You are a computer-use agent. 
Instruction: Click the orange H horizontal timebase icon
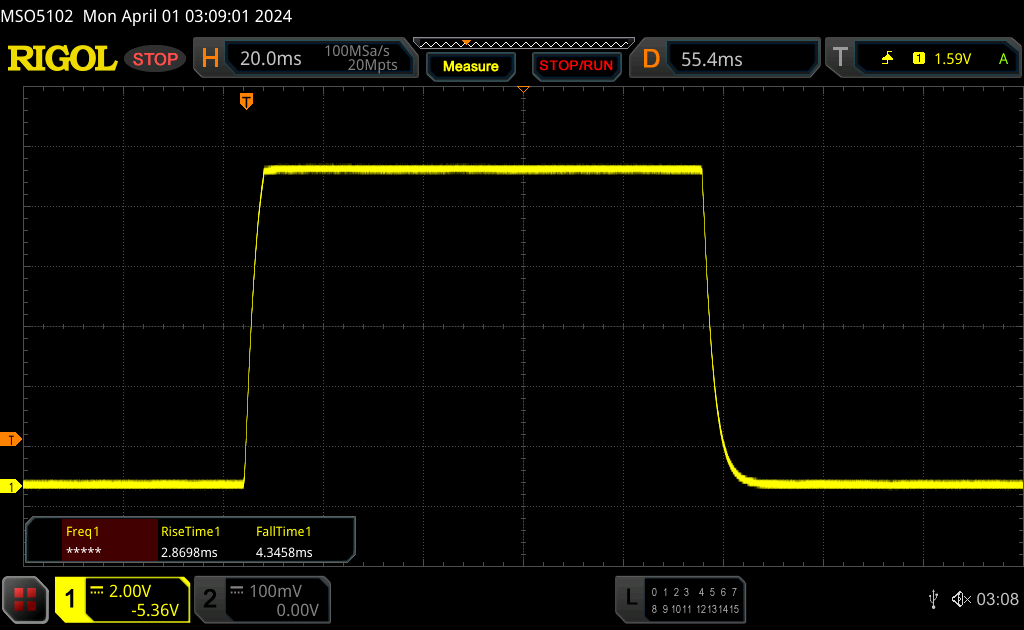point(210,59)
